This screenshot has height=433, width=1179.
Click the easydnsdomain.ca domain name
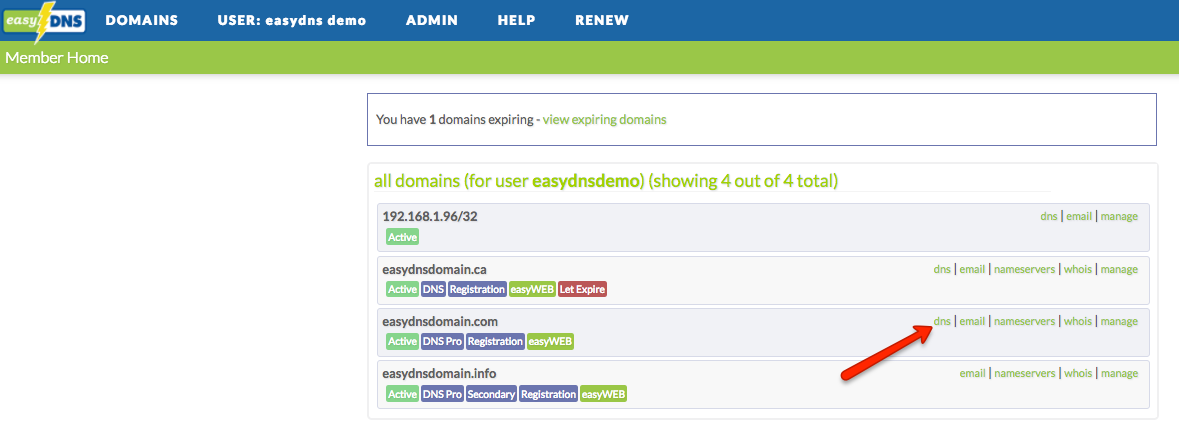(436, 269)
